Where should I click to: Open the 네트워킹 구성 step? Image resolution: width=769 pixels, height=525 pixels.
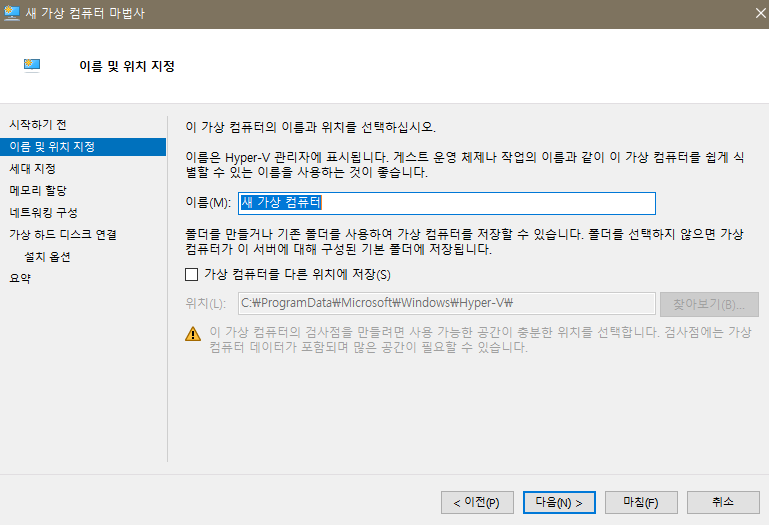pyautogui.click(x=43, y=212)
